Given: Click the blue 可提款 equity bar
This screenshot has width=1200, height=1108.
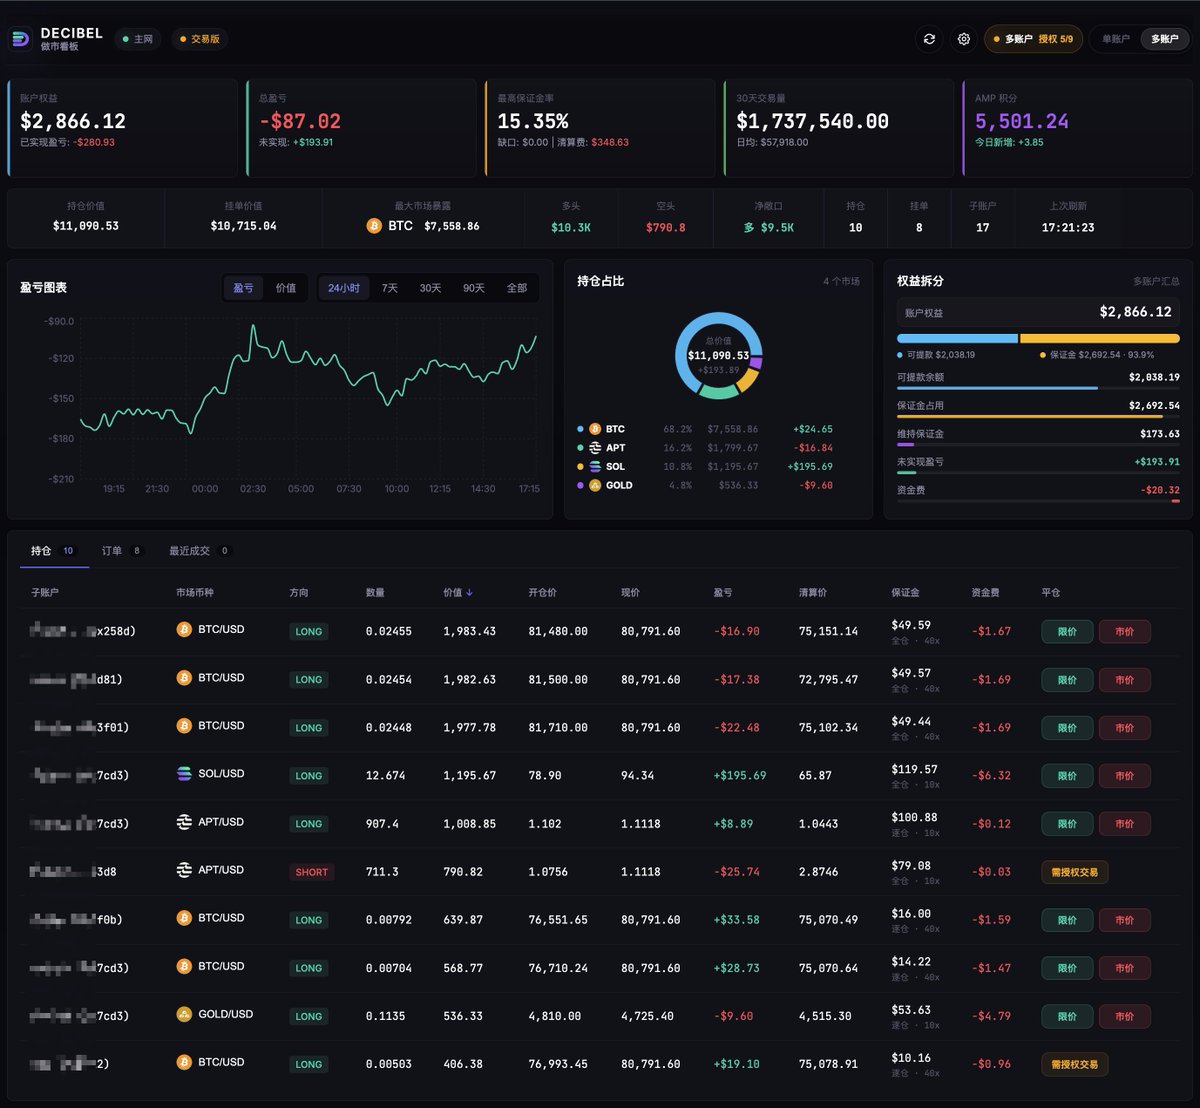Looking at the screenshot, I should tap(957, 339).
